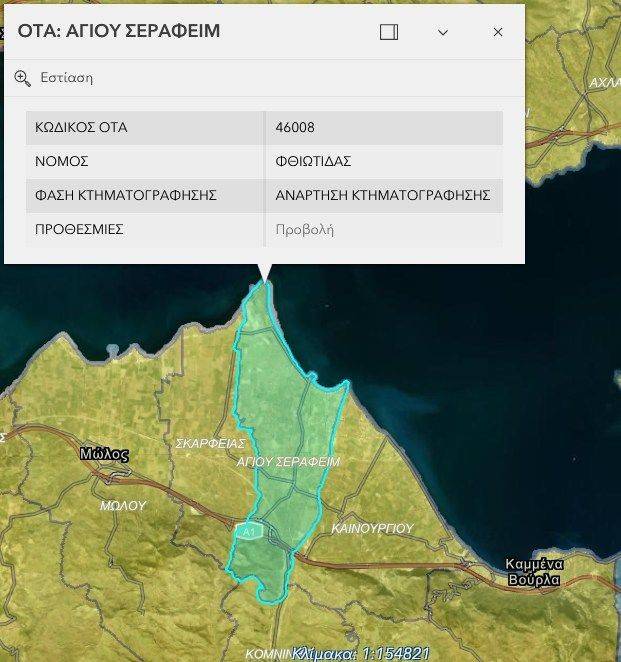Click the ΠΡΟΘΕΣΜΙΕΣ row label
This screenshot has height=662, width=621.
pos(79,229)
